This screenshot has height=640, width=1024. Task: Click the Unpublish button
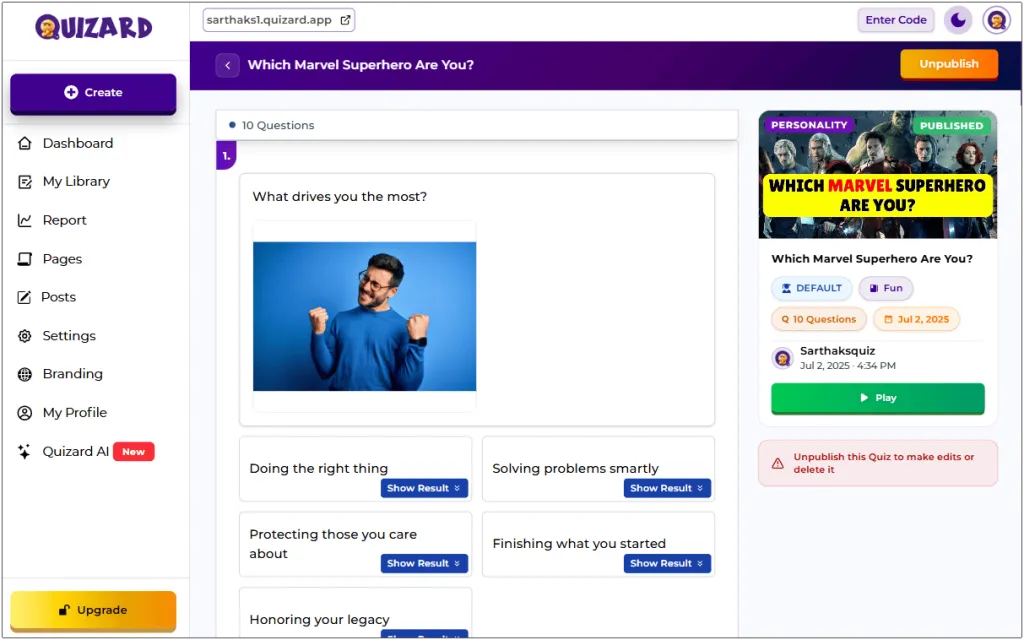click(x=949, y=64)
